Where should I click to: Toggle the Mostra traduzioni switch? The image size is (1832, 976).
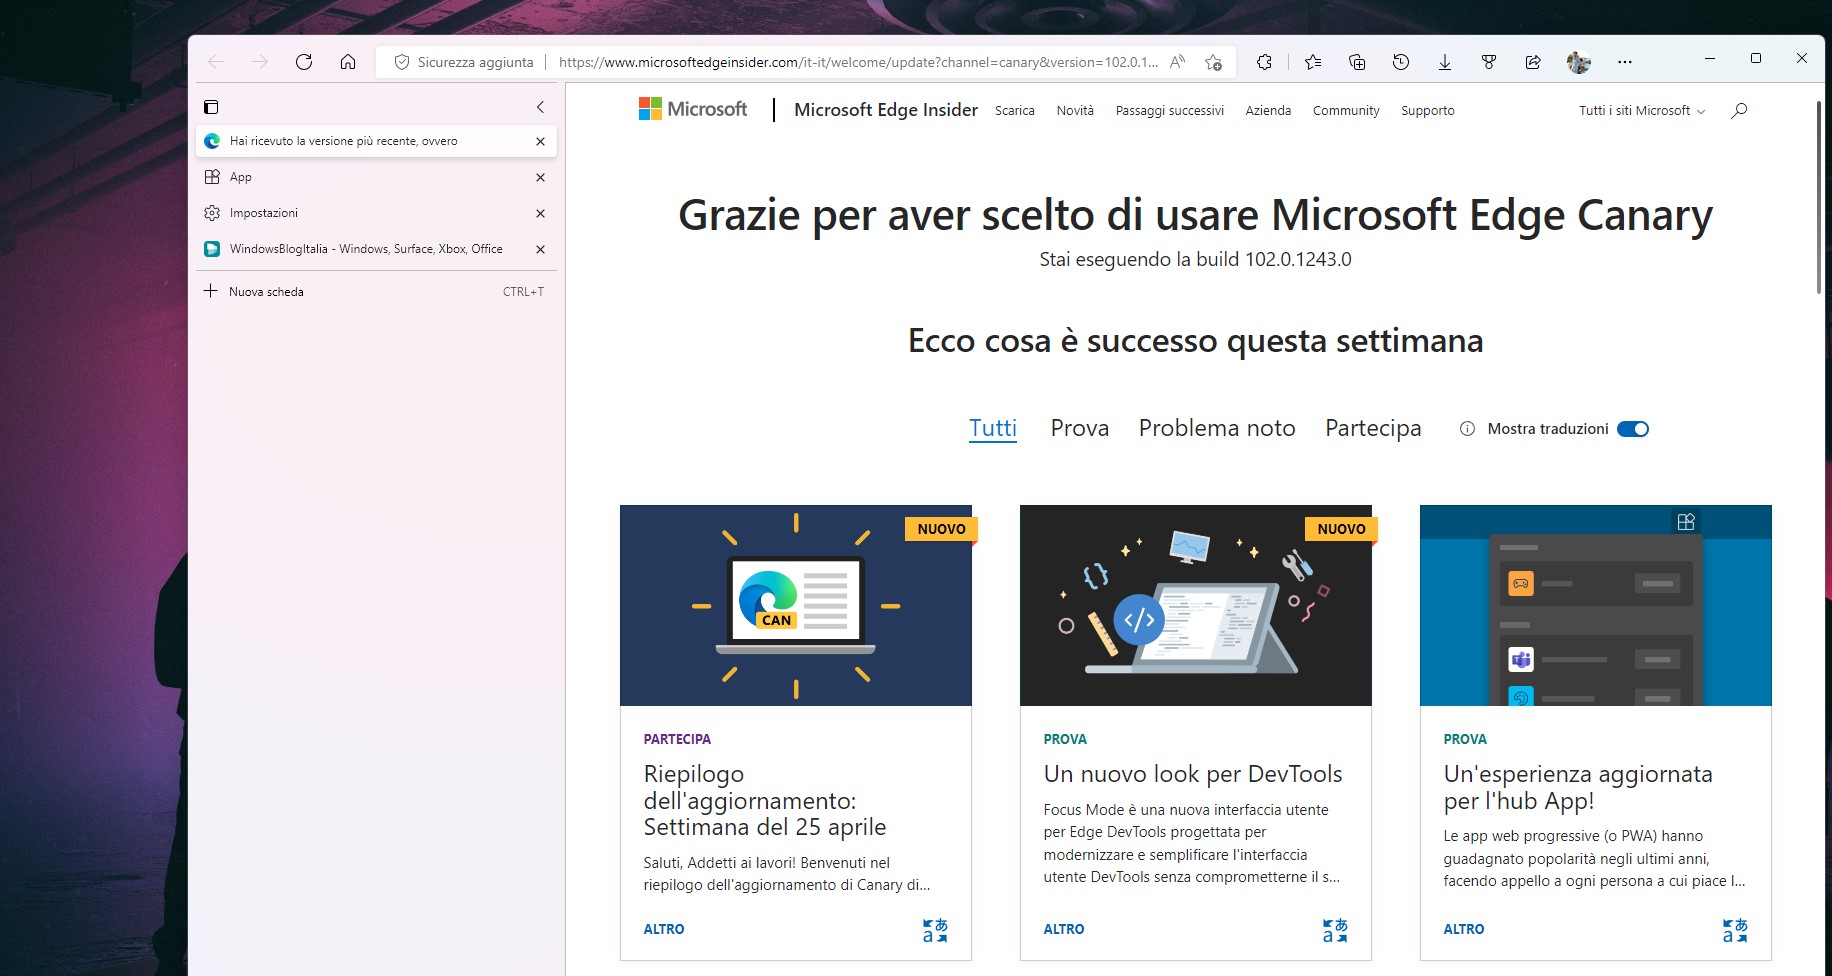(1633, 429)
